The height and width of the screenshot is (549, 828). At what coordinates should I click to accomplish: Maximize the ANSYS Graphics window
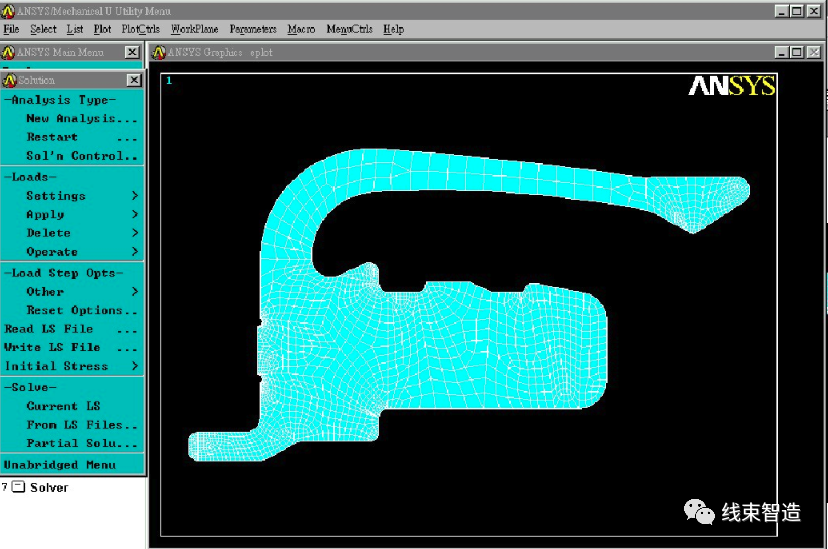tap(797, 52)
